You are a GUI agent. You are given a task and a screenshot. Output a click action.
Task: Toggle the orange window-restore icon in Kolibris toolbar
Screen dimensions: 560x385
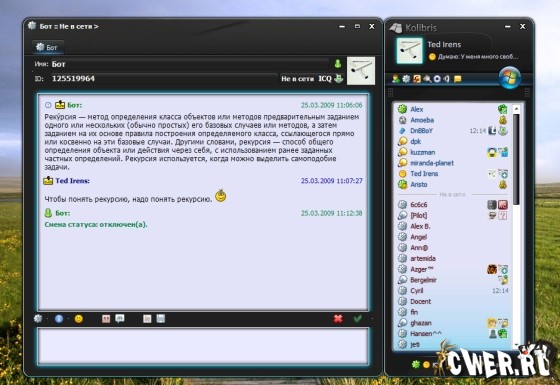tap(417, 79)
